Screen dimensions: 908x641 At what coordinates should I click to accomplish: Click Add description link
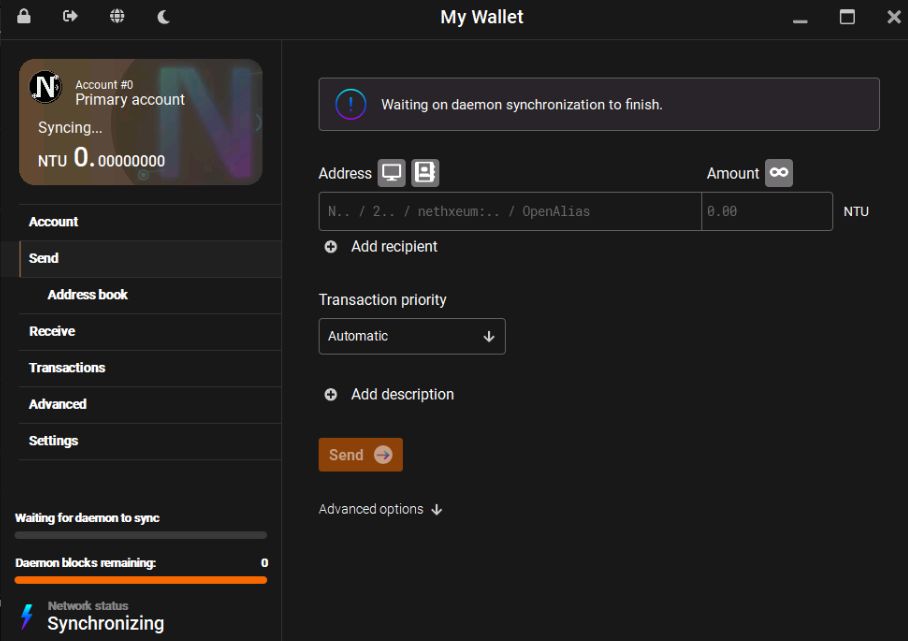402,394
